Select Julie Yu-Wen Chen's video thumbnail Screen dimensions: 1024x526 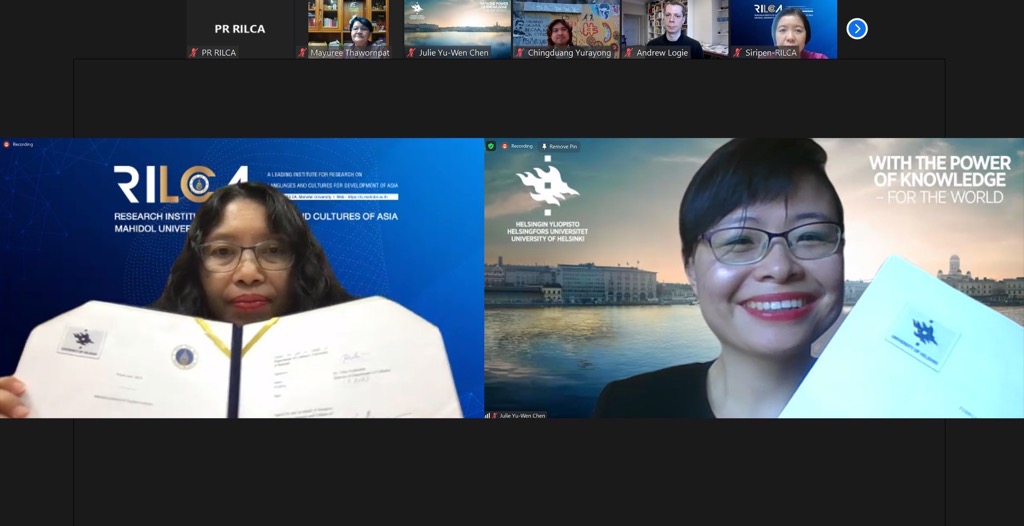(x=457, y=29)
